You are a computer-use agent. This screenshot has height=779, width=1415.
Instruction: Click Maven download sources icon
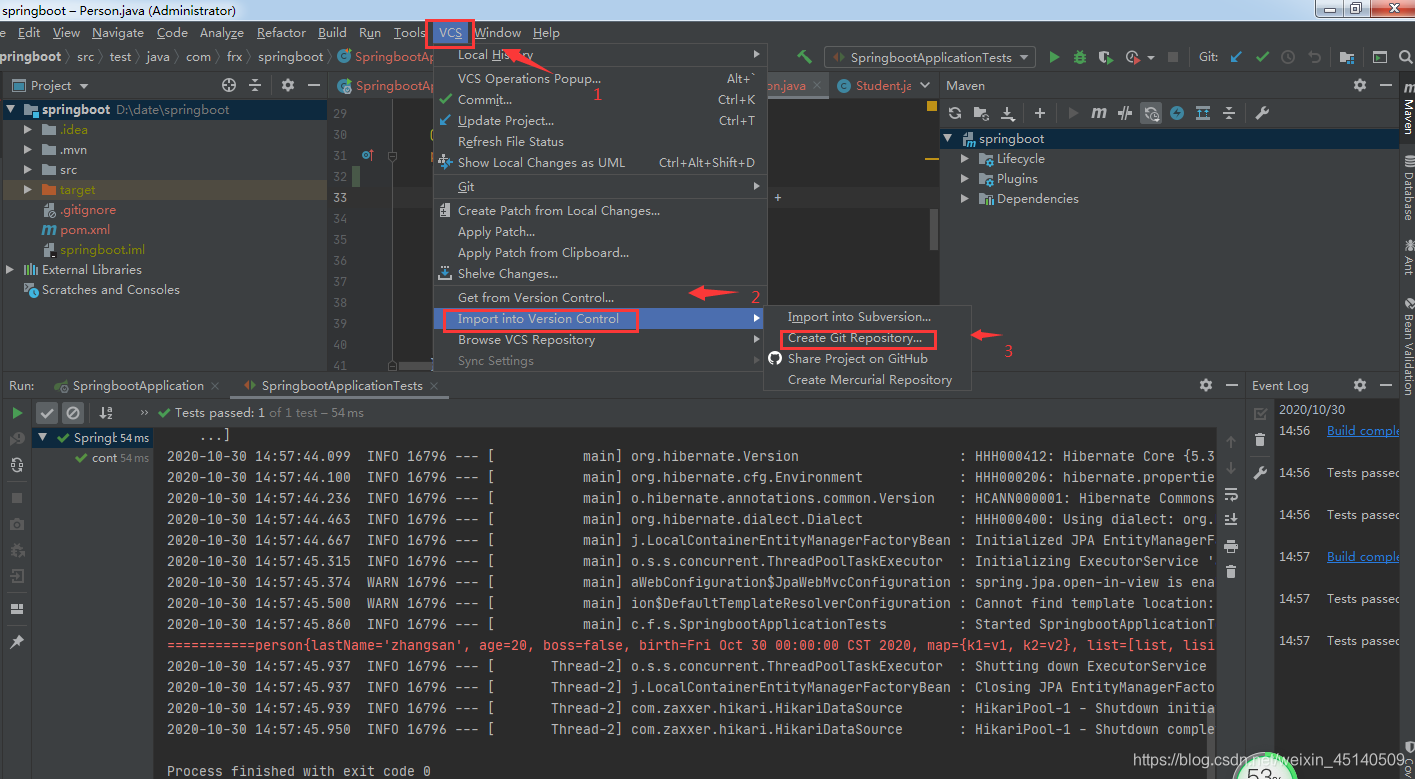1008,113
